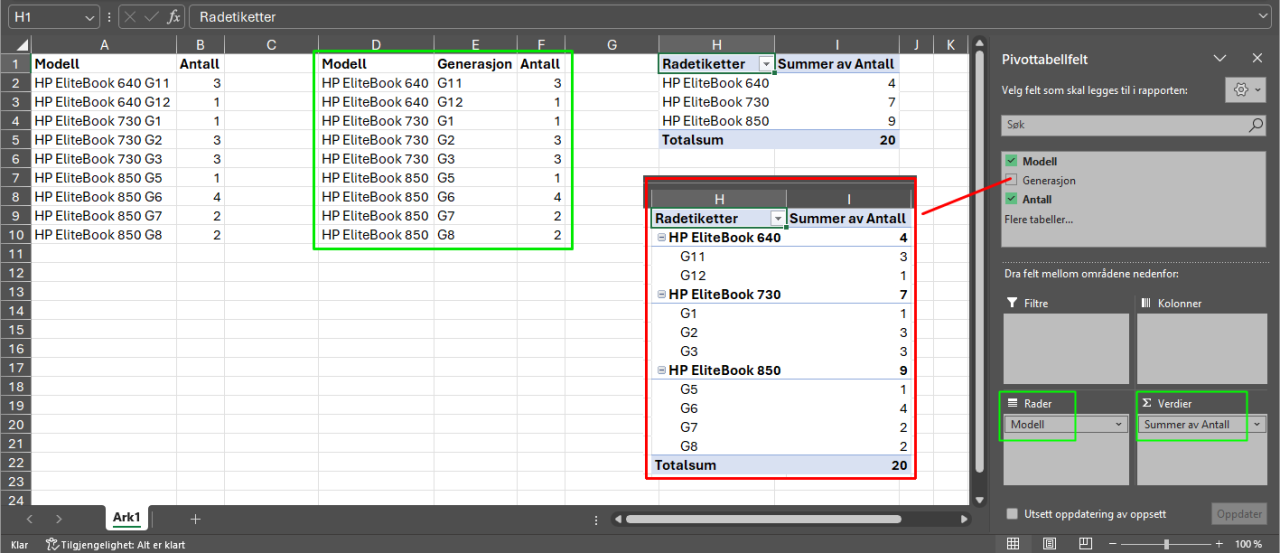This screenshot has width=1280, height=553.
Task: Click the vertical scrollbar of the sheet
Action: [981, 260]
